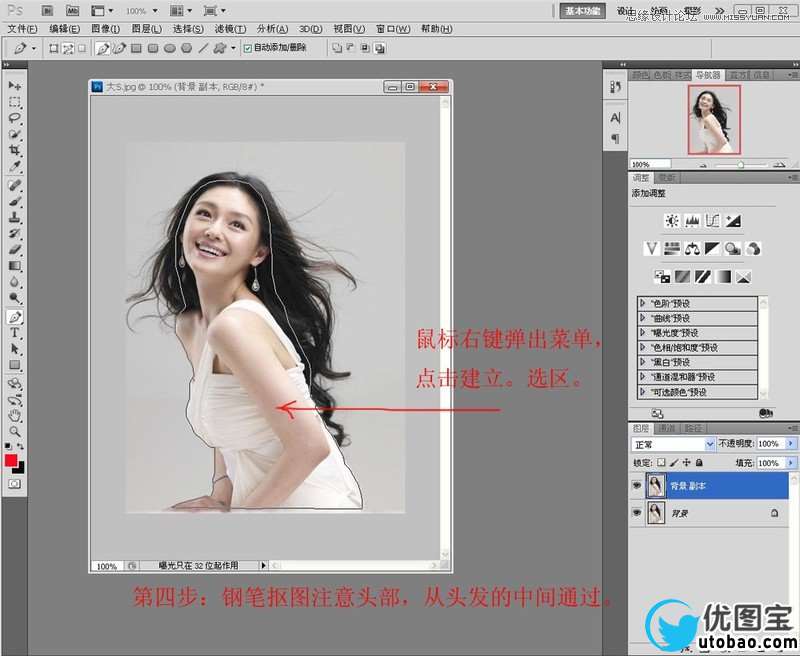Select the Rectangular Marquee tool
This screenshot has width=800, height=656.
coord(15,102)
